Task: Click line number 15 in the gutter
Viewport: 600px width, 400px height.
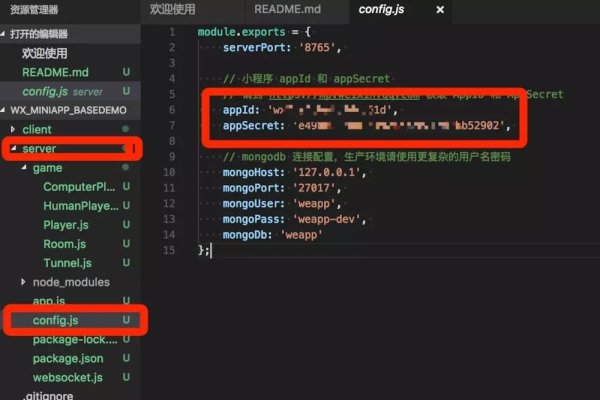Action: (172, 248)
